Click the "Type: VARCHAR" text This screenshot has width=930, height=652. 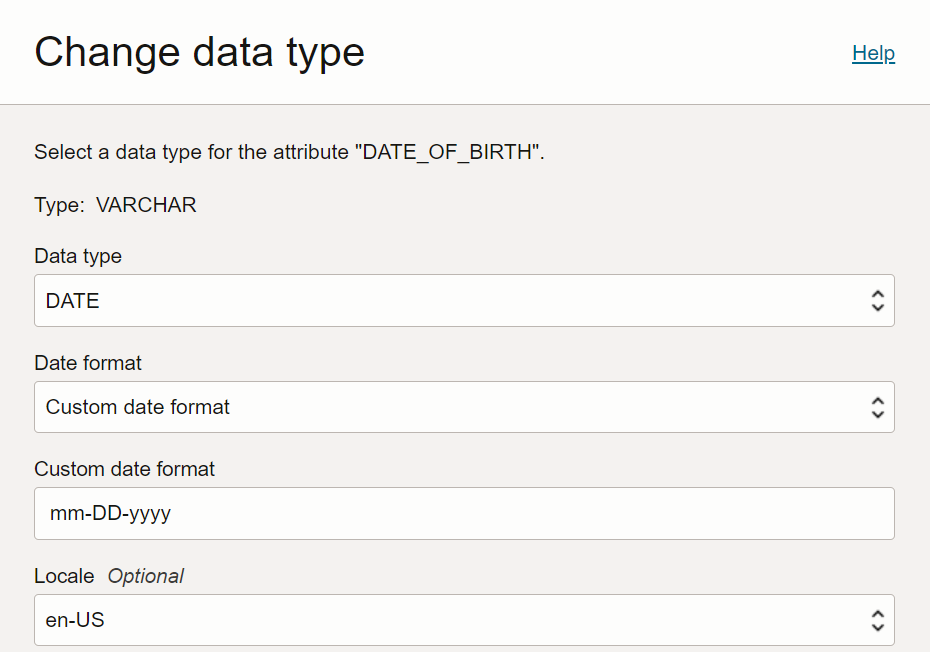pyautogui.click(x=115, y=205)
